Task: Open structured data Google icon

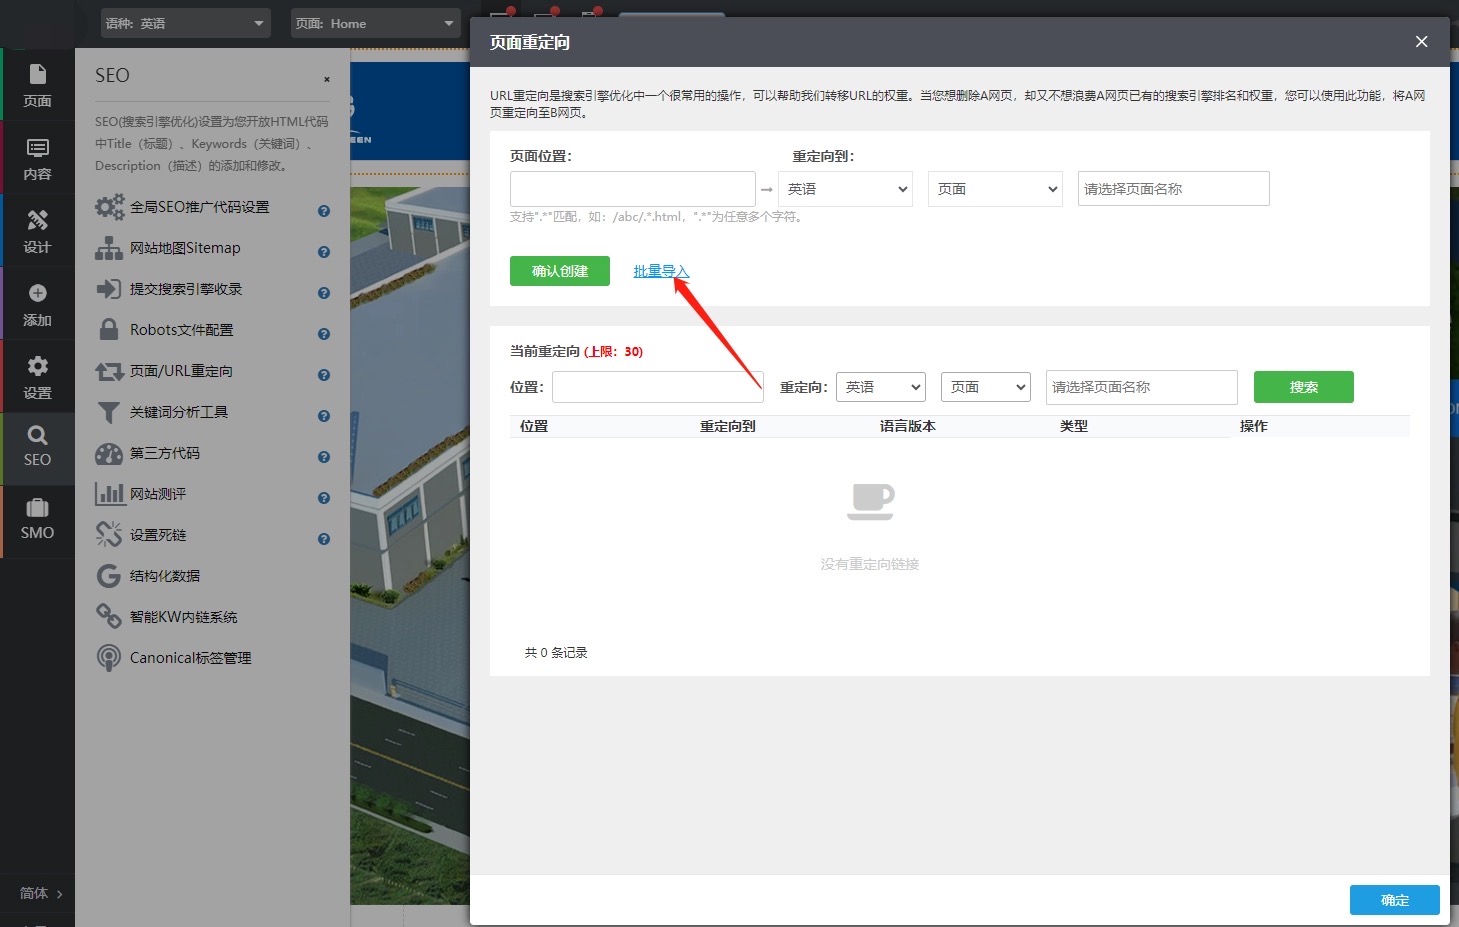Action: (108, 576)
